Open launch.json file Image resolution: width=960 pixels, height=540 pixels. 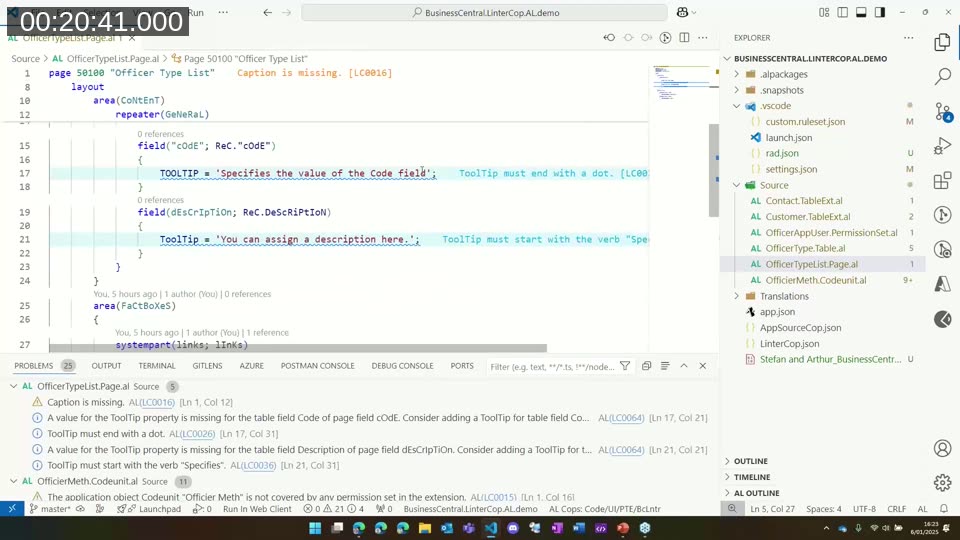[789, 138]
